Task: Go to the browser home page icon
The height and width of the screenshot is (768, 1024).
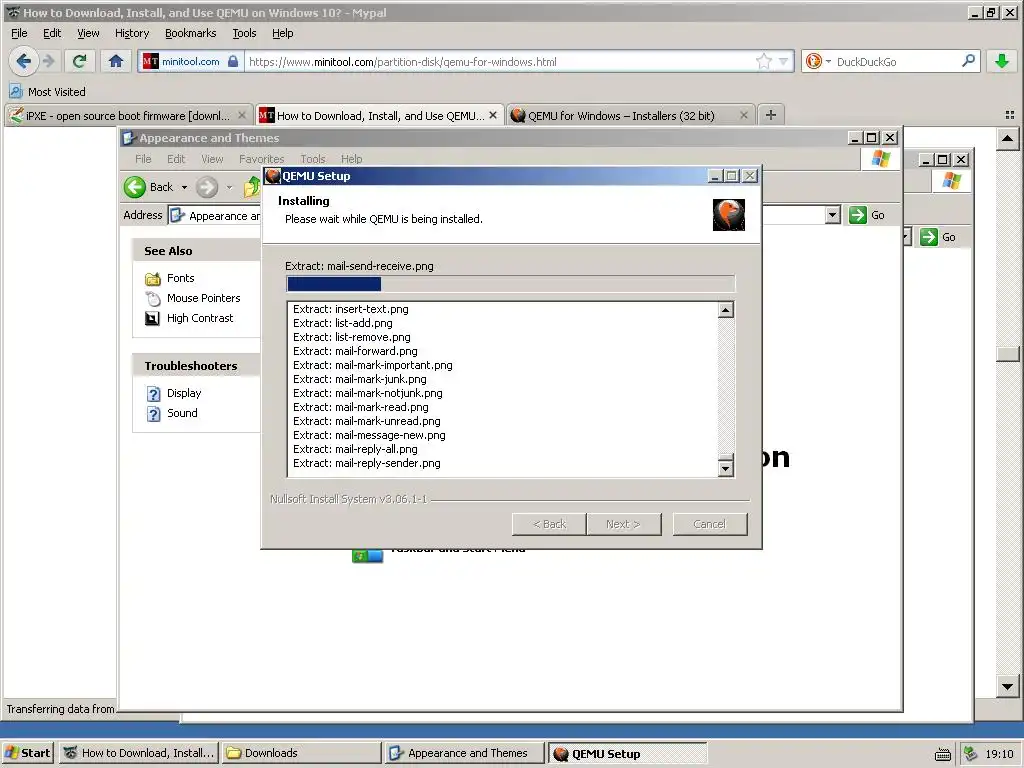Action: (x=116, y=61)
